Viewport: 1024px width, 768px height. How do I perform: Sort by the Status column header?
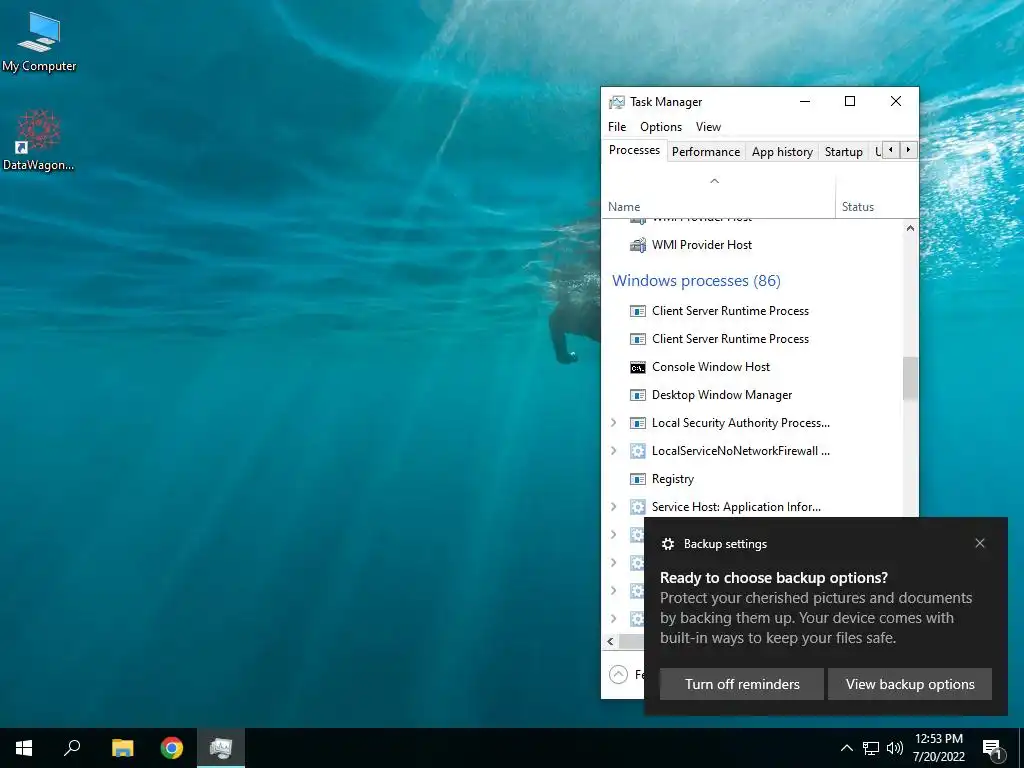click(876, 196)
